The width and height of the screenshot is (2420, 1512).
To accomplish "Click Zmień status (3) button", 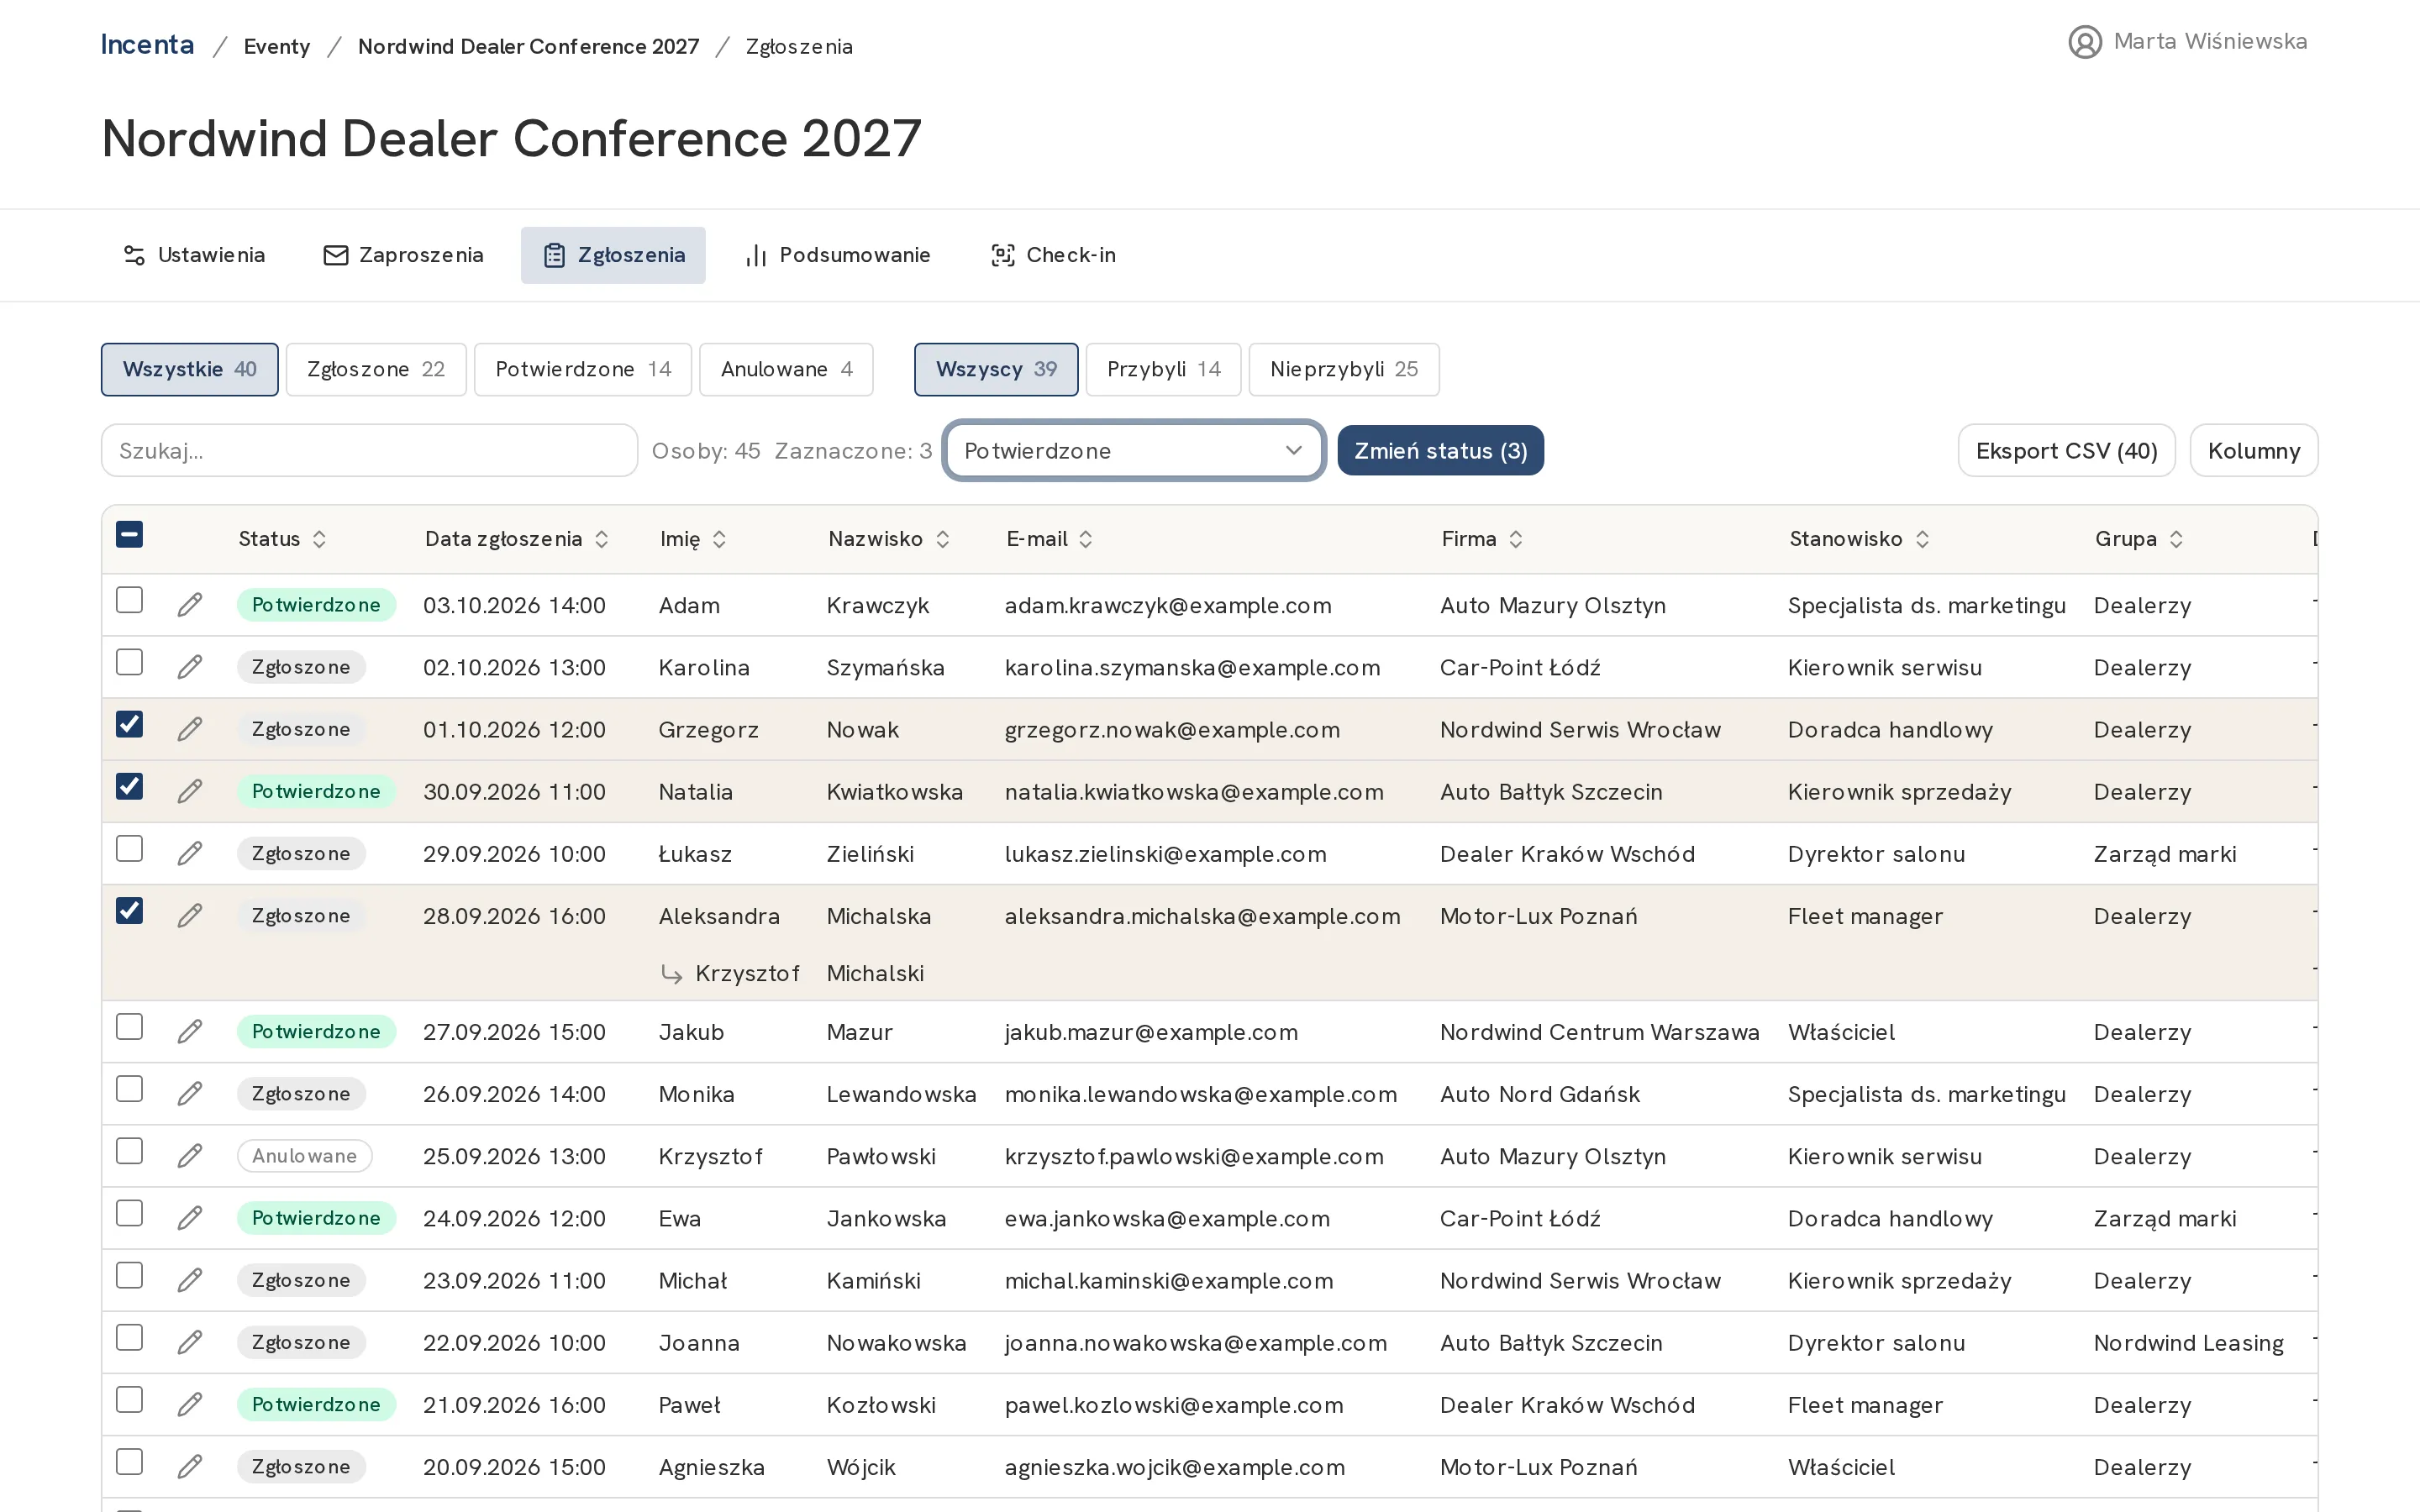I will point(1440,451).
